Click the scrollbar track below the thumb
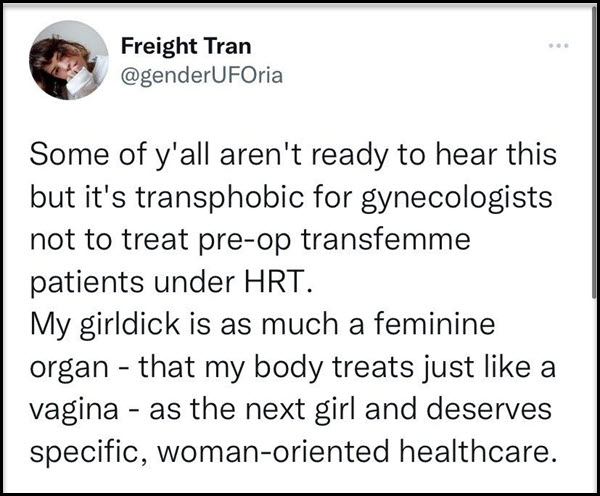The image size is (600, 496). (x=593, y=394)
